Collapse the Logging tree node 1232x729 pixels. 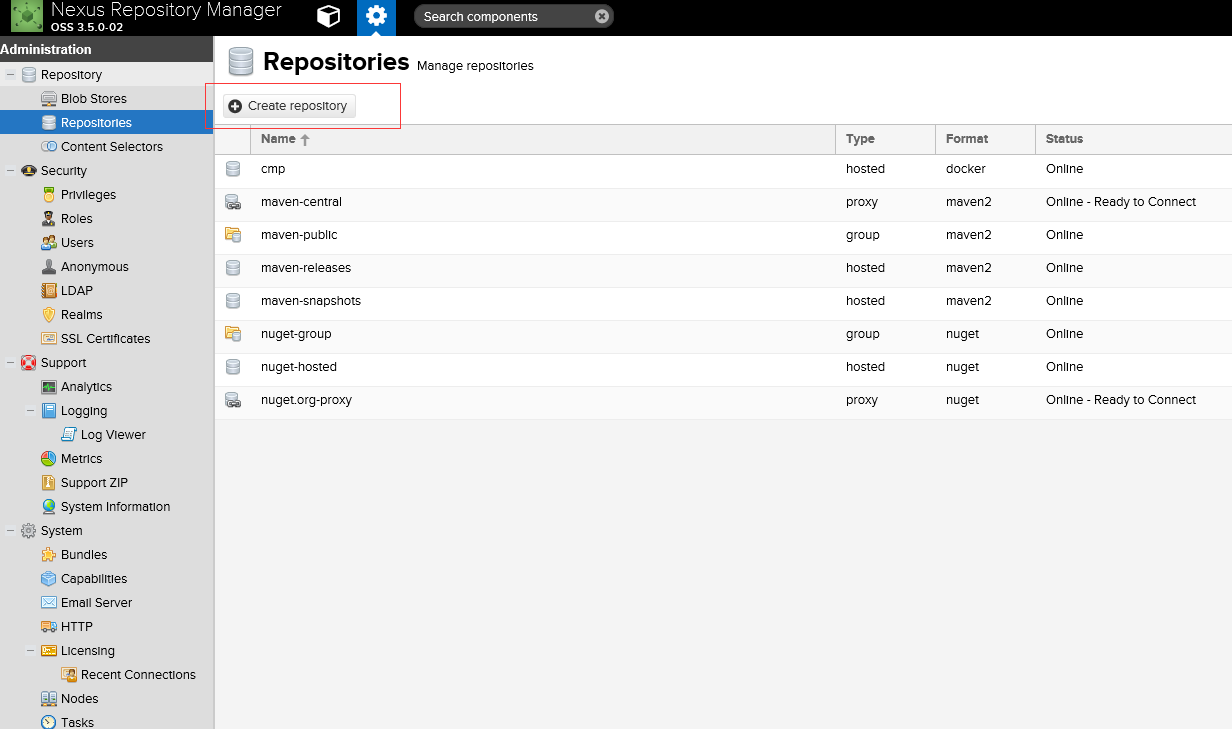[30, 411]
